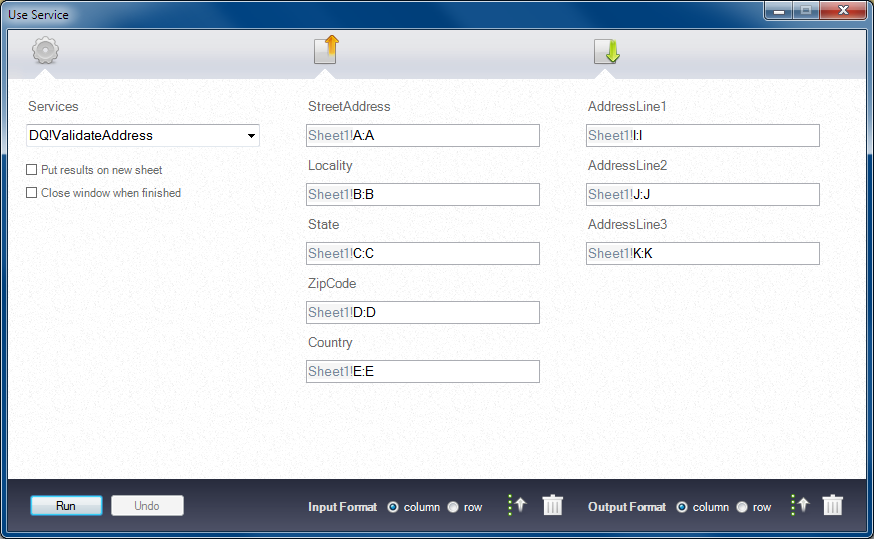Screen dimensions: 874x539
Task: Open the services settings gear icon
Action: pos(45,51)
